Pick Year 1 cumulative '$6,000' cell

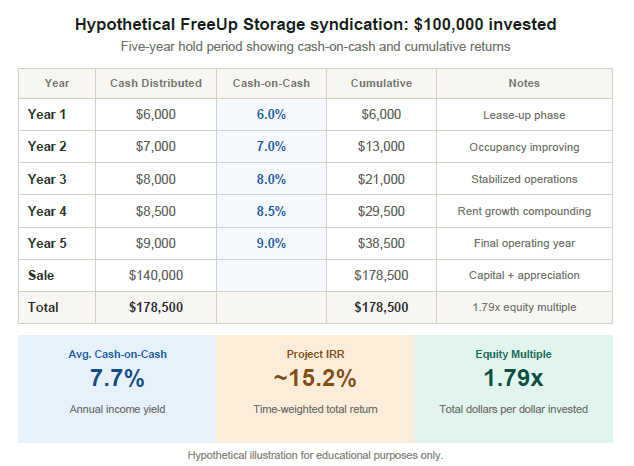[x=381, y=114]
